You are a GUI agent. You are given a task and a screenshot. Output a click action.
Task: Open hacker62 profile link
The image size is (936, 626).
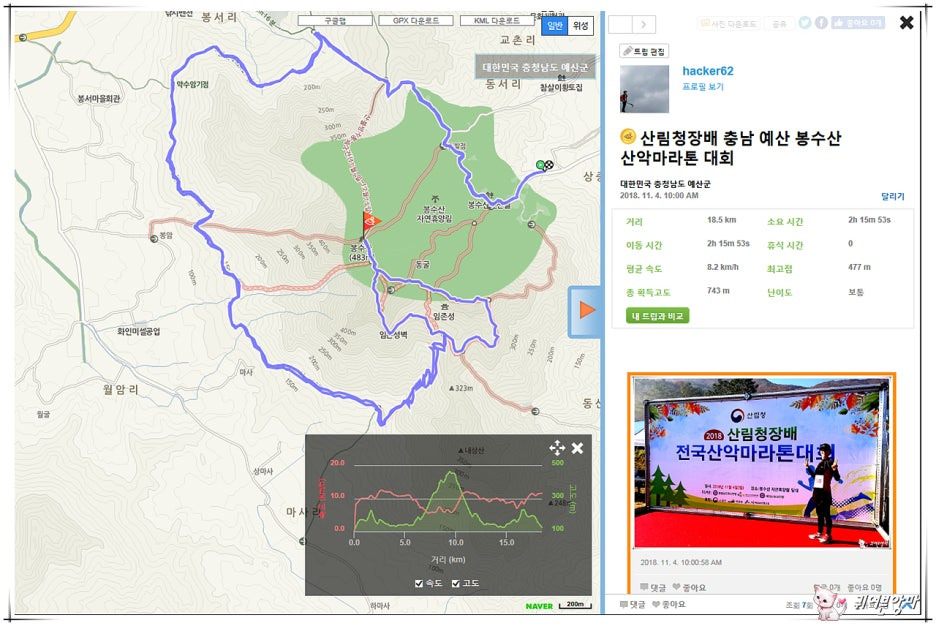pos(707,71)
